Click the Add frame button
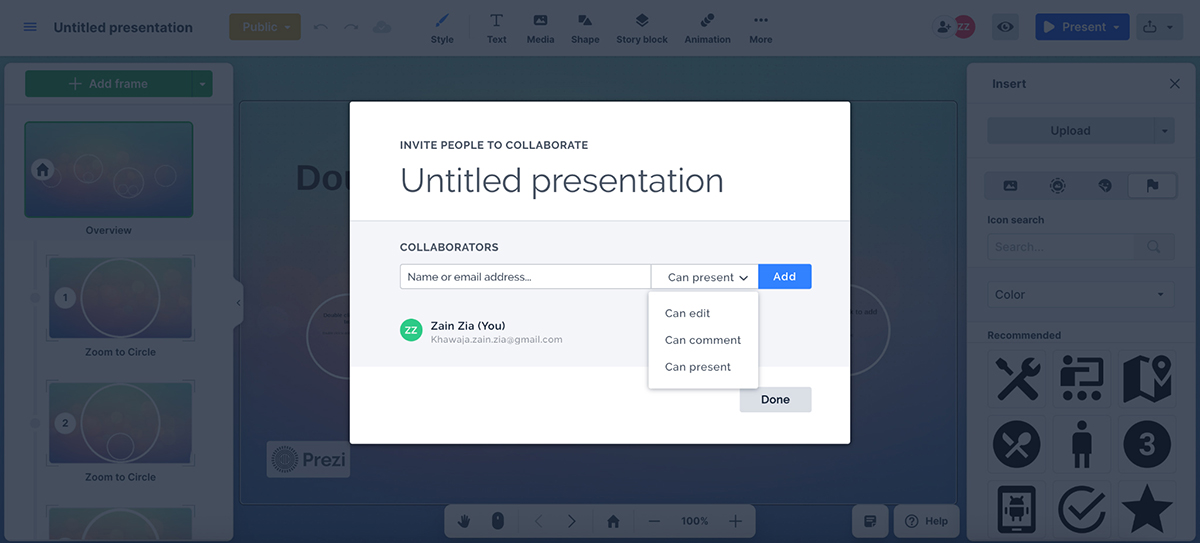The width and height of the screenshot is (1200, 543). [x=108, y=84]
